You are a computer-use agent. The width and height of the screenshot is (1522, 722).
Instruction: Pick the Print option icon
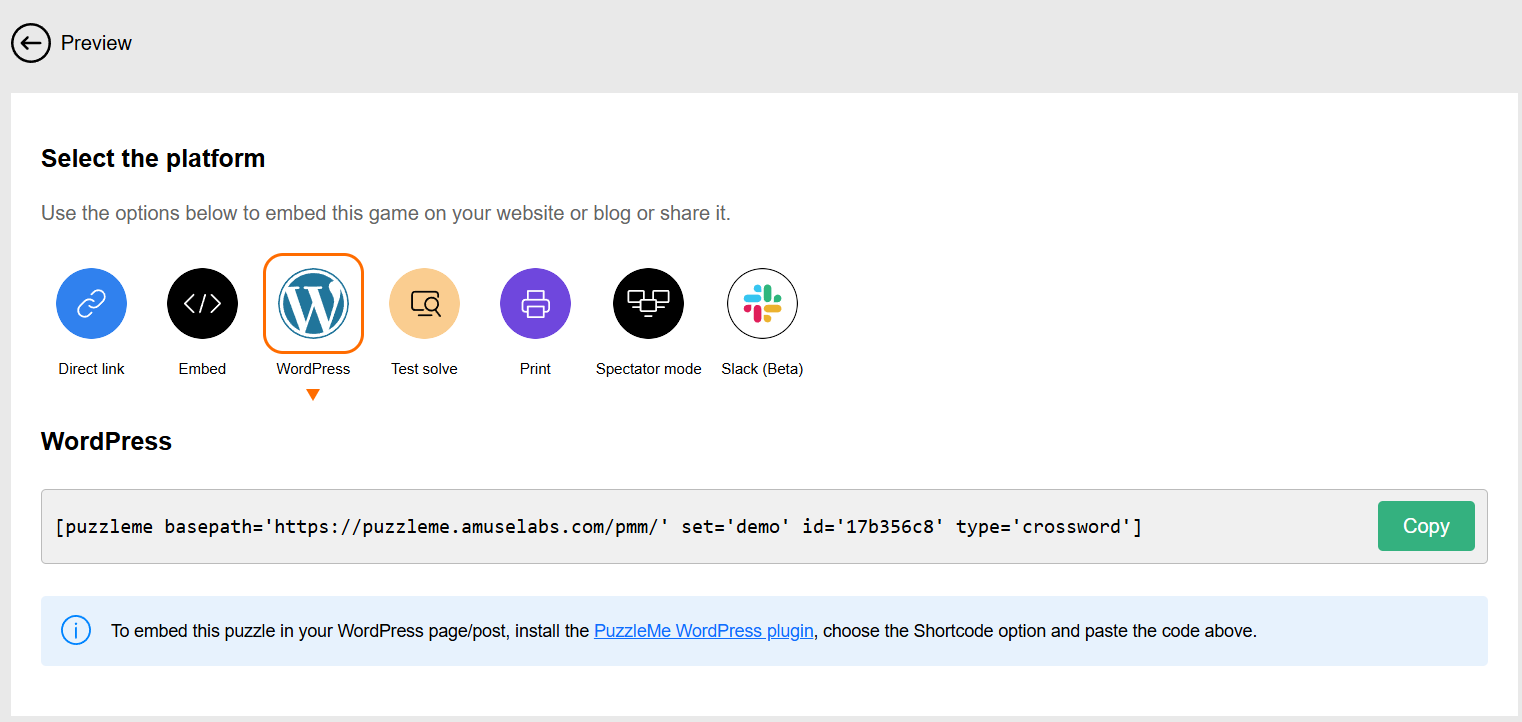click(x=535, y=304)
